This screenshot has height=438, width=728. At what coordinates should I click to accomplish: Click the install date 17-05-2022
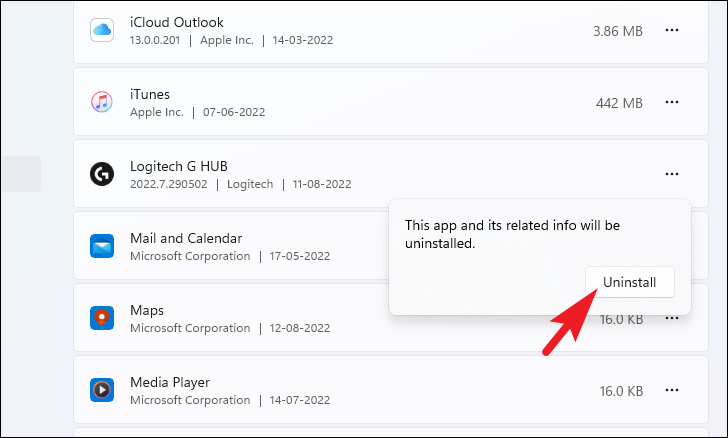click(x=300, y=256)
